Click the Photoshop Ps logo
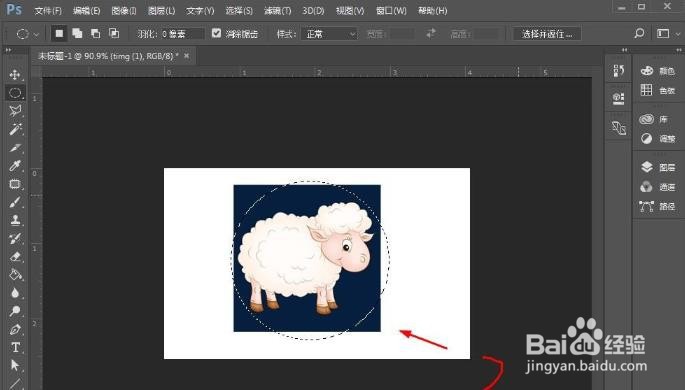The height and width of the screenshot is (390, 685). [14, 10]
